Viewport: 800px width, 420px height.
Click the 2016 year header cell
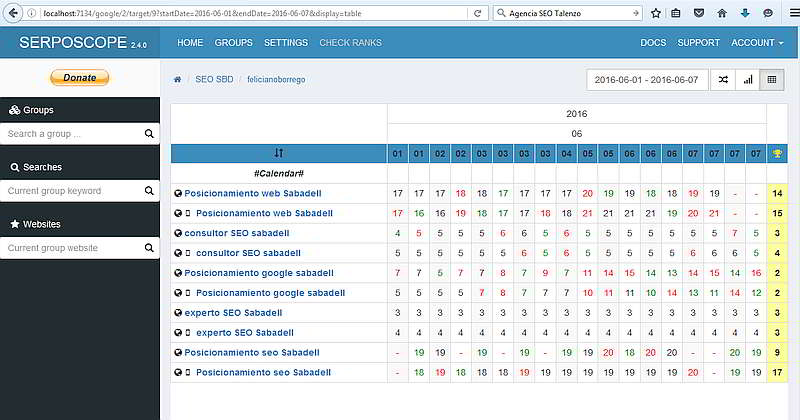(577, 114)
